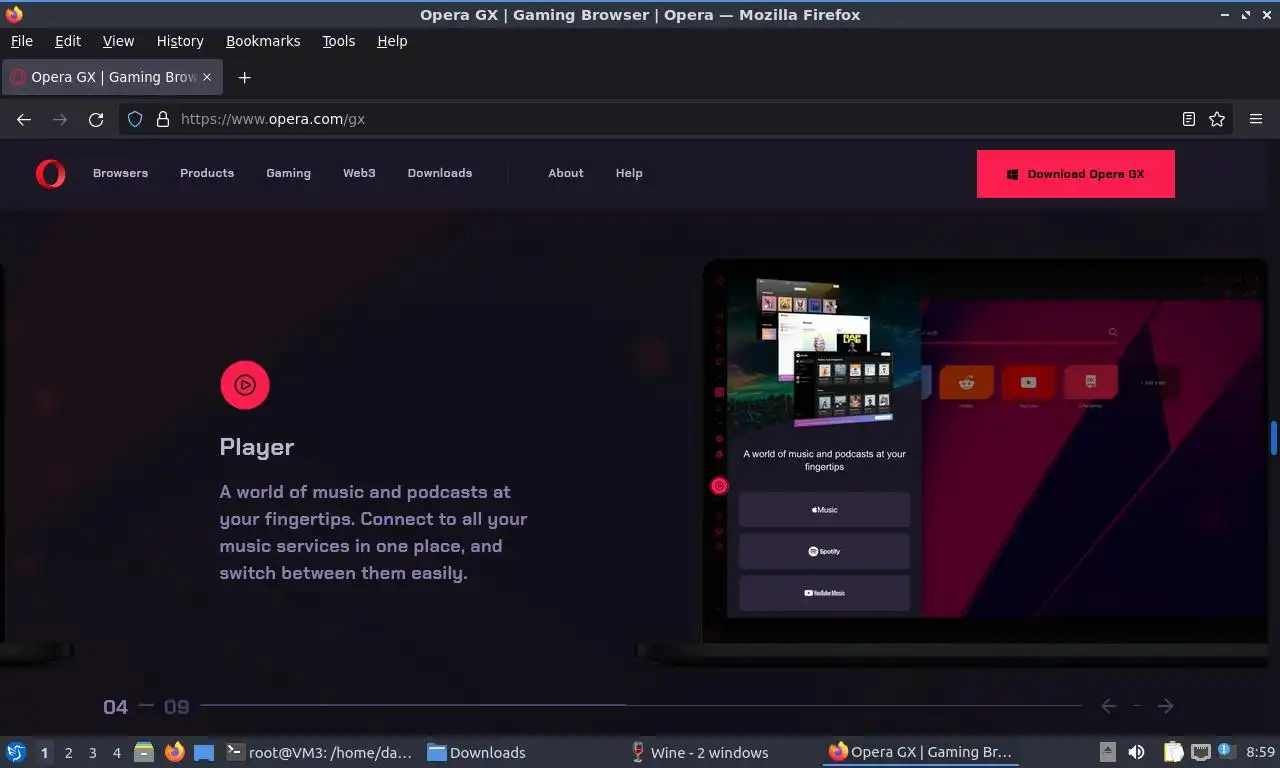This screenshot has height=768, width=1280.
Task: Open the clipboard tray icon
Action: [1174, 752]
